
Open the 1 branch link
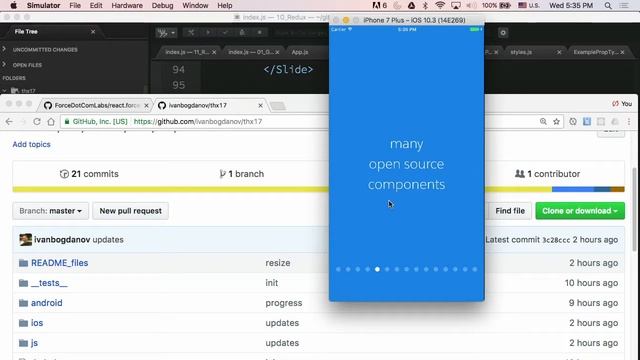[242, 174]
